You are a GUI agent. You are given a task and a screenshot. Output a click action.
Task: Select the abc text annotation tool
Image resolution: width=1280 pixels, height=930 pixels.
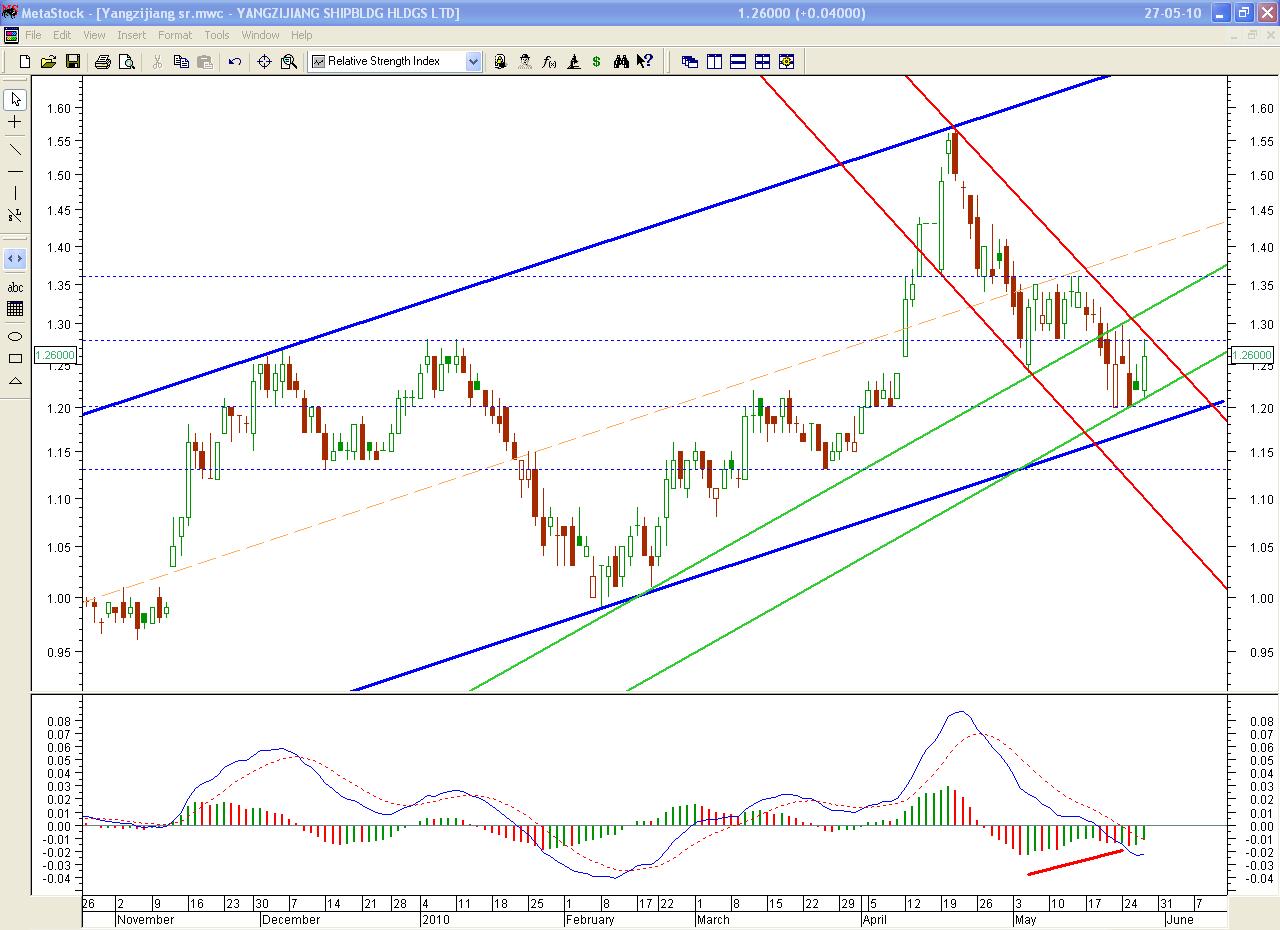tap(15, 287)
